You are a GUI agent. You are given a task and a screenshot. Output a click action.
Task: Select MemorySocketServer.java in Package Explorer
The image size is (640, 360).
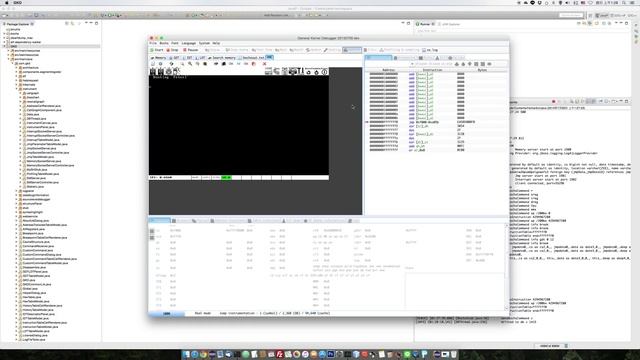[x=44, y=161]
